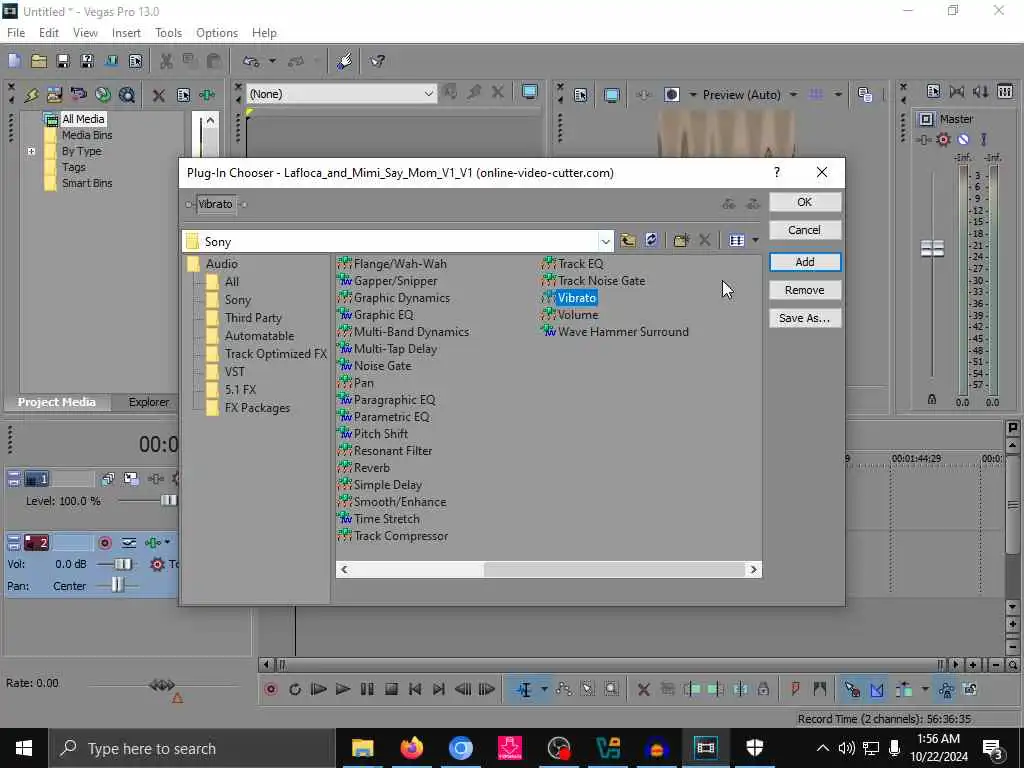The image size is (1024, 768).
Task: Click the Undo arrow icon
Action: coord(251,61)
